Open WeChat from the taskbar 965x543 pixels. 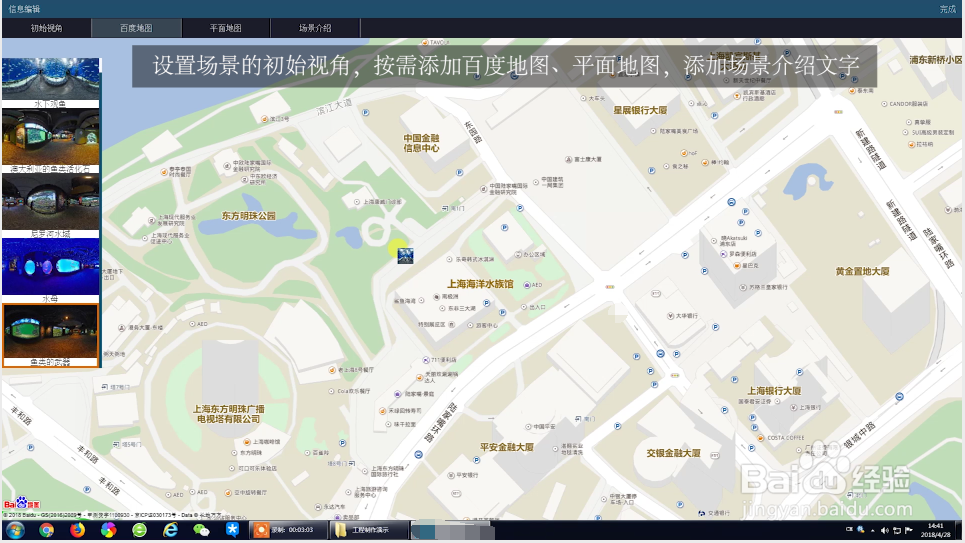201,530
